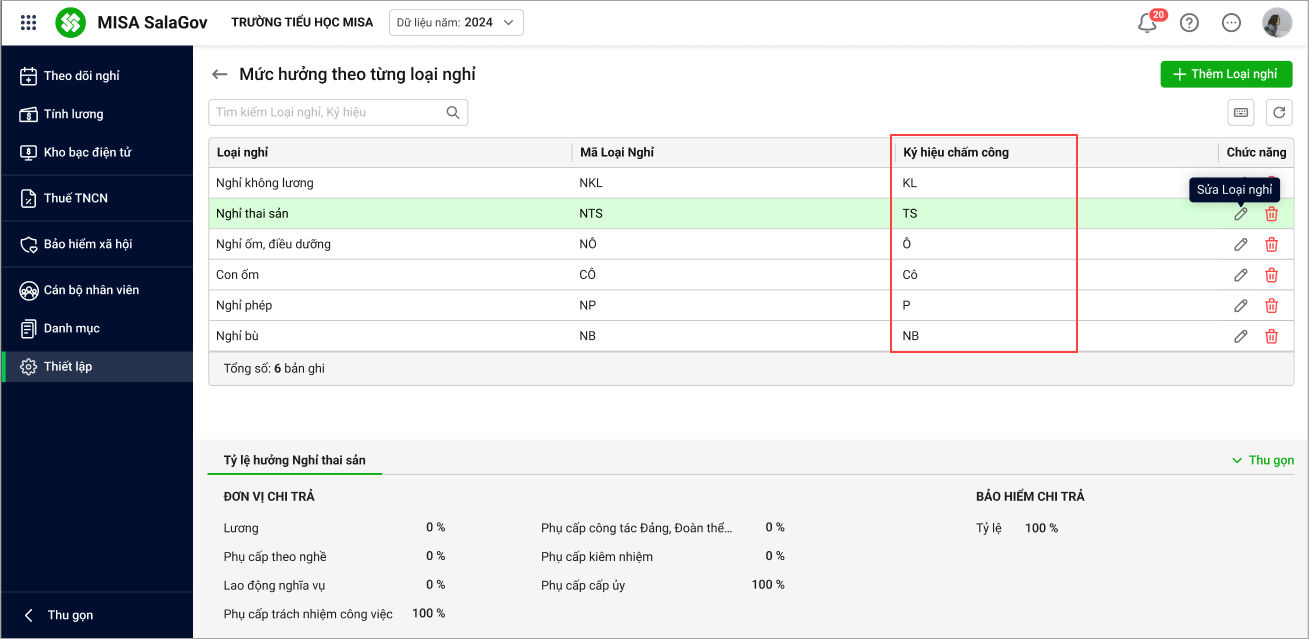
Task: Open the notifications bell
Action: pyautogui.click(x=1147, y=23)
